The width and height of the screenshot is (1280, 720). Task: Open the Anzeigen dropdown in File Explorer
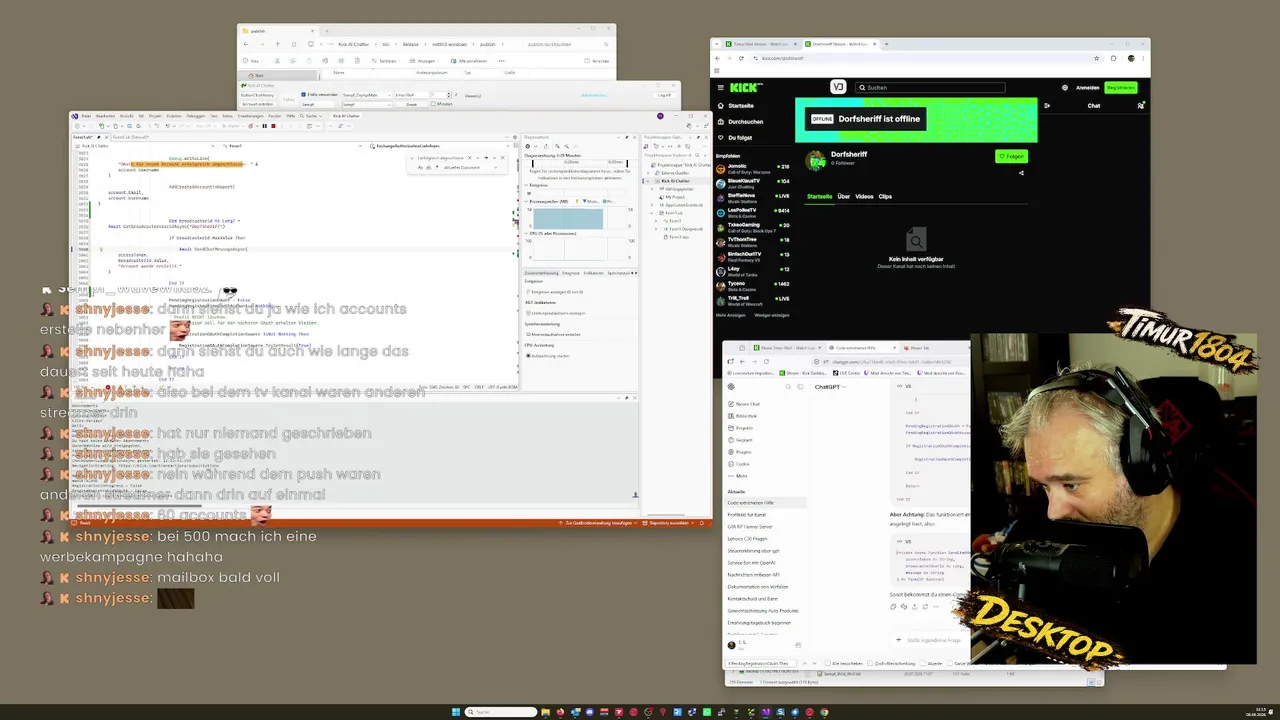pyautogui.click(x=423, y=61)
